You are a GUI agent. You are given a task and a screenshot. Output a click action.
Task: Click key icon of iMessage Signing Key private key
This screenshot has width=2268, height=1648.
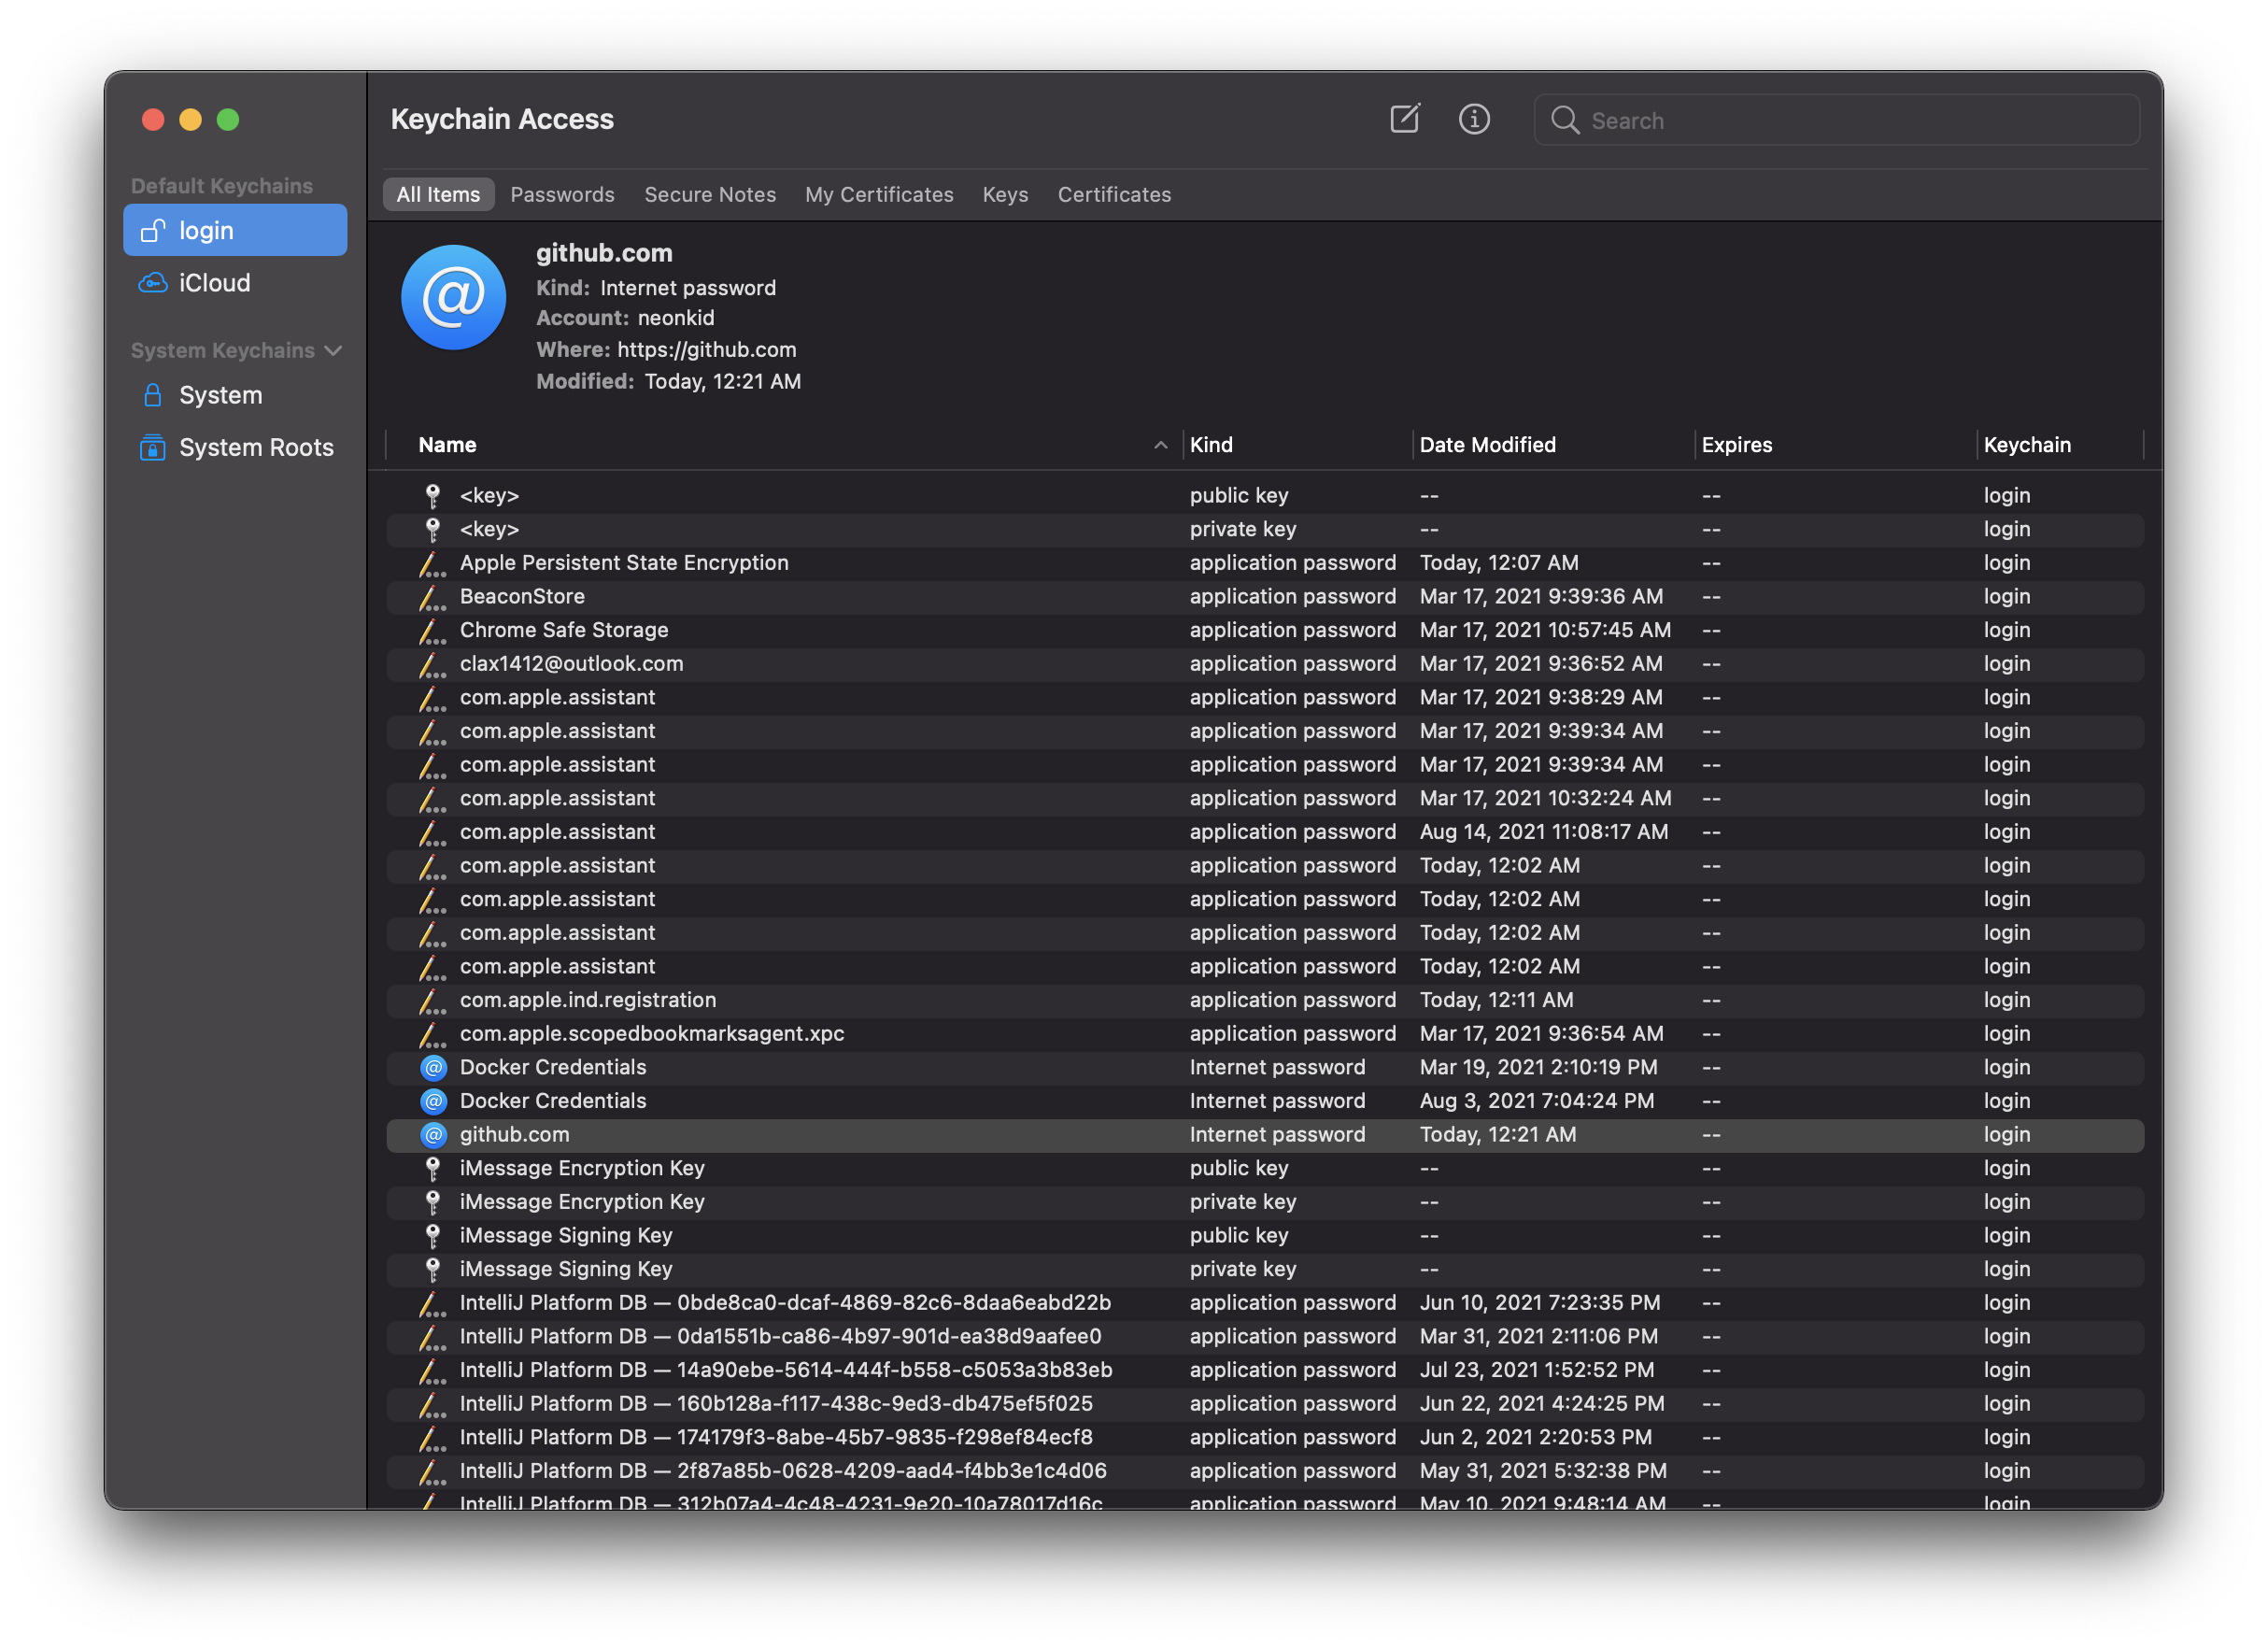click(433, 1269)
